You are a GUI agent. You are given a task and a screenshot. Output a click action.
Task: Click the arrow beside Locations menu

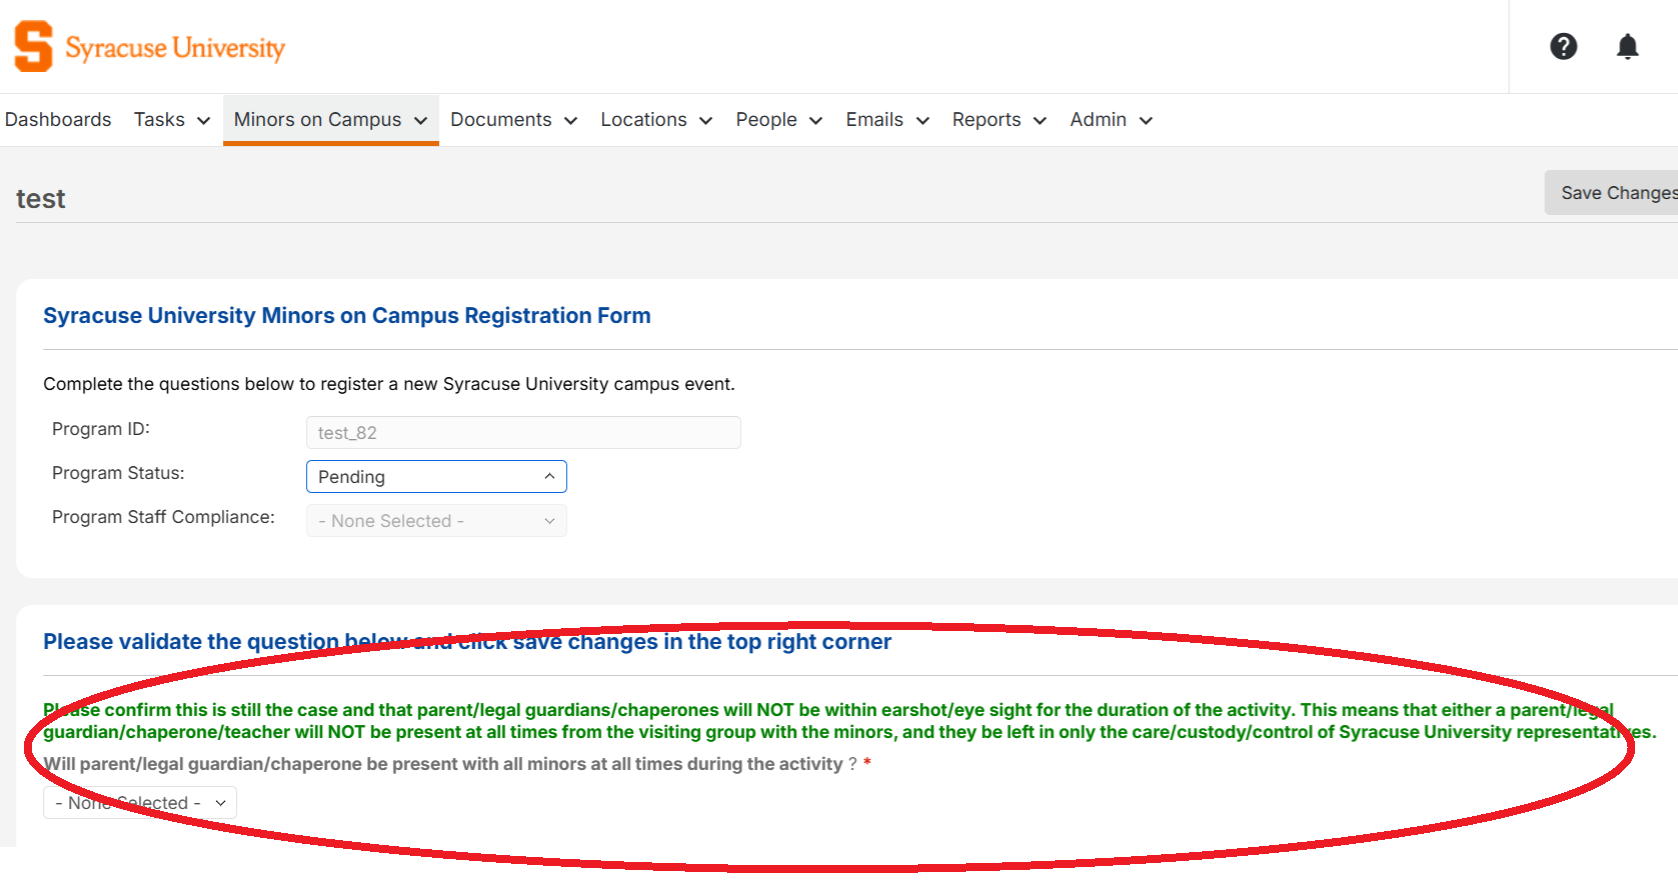[706, 121]
